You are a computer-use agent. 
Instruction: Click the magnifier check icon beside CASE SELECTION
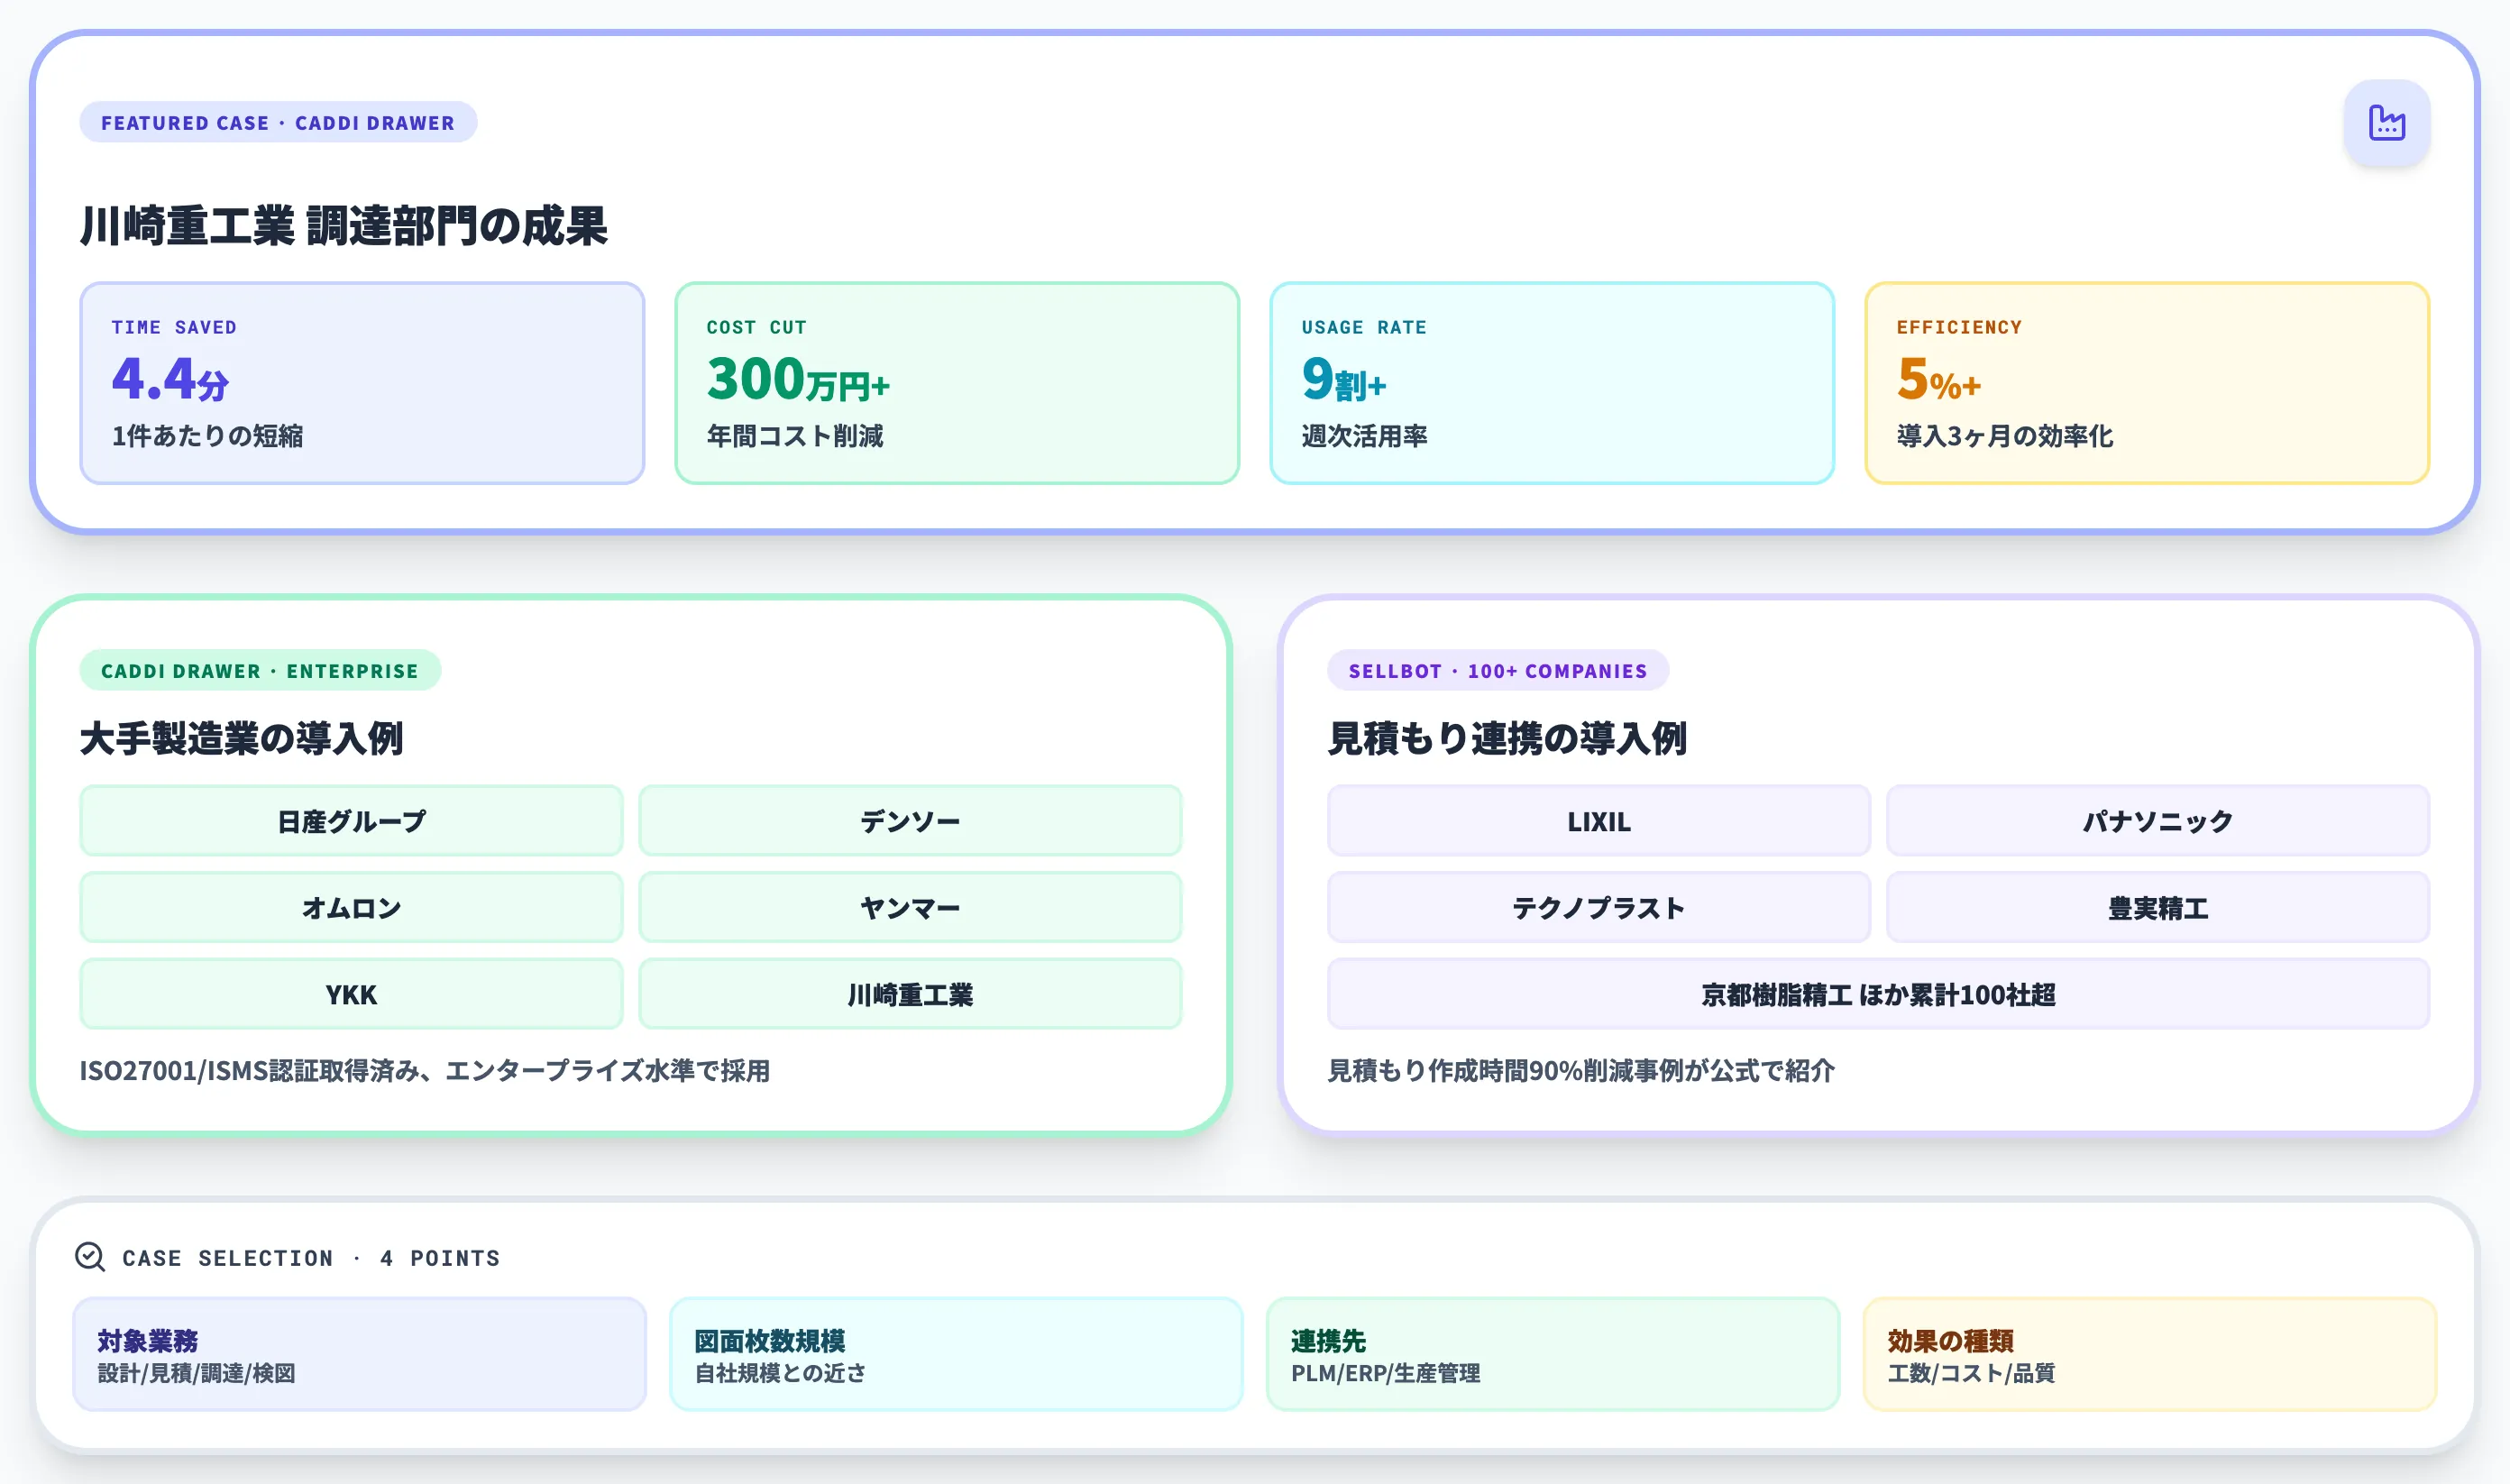pos(91,1258)
